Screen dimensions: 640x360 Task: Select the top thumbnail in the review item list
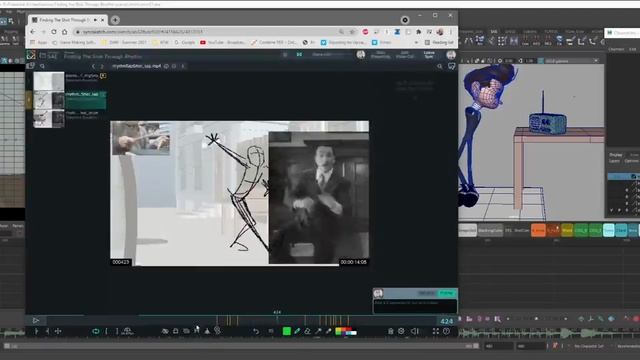click(x=49, y=81)
